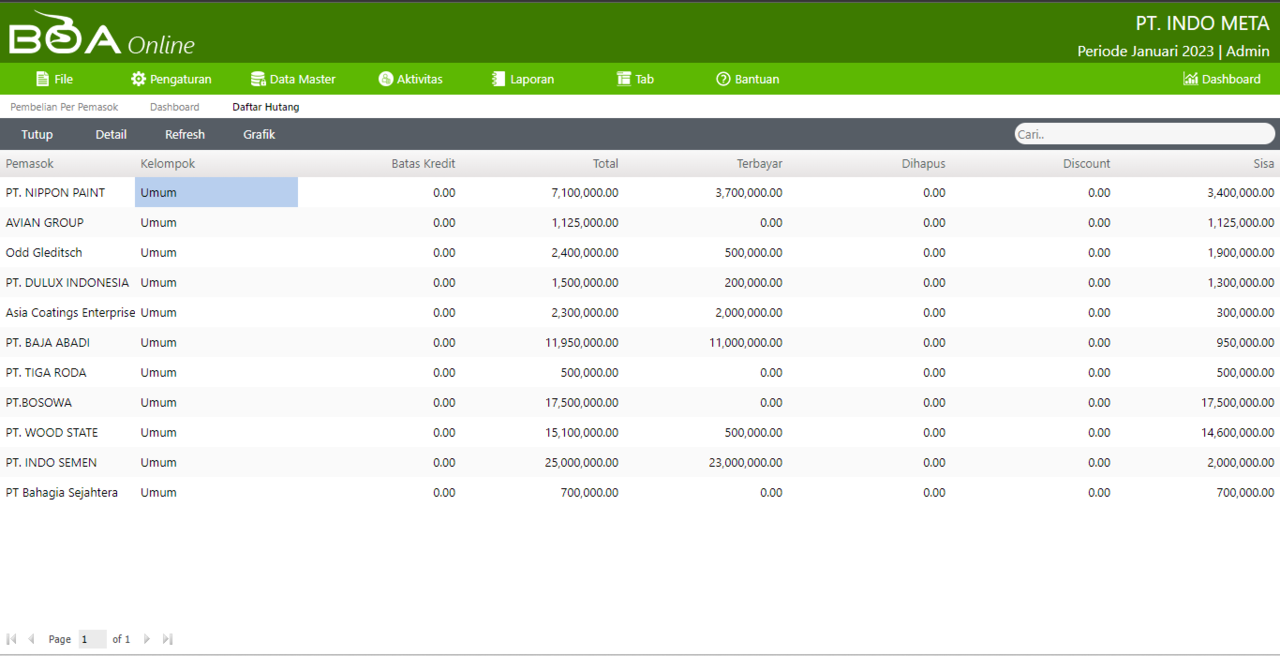Click the Data Master database icon

(x=258, y=79)
